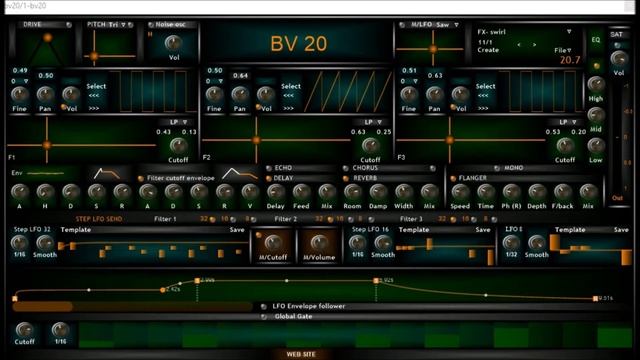The height and width of the screenshot is (360, 640).
Task: Click the reverb Width knob
Action: (404, 192)
